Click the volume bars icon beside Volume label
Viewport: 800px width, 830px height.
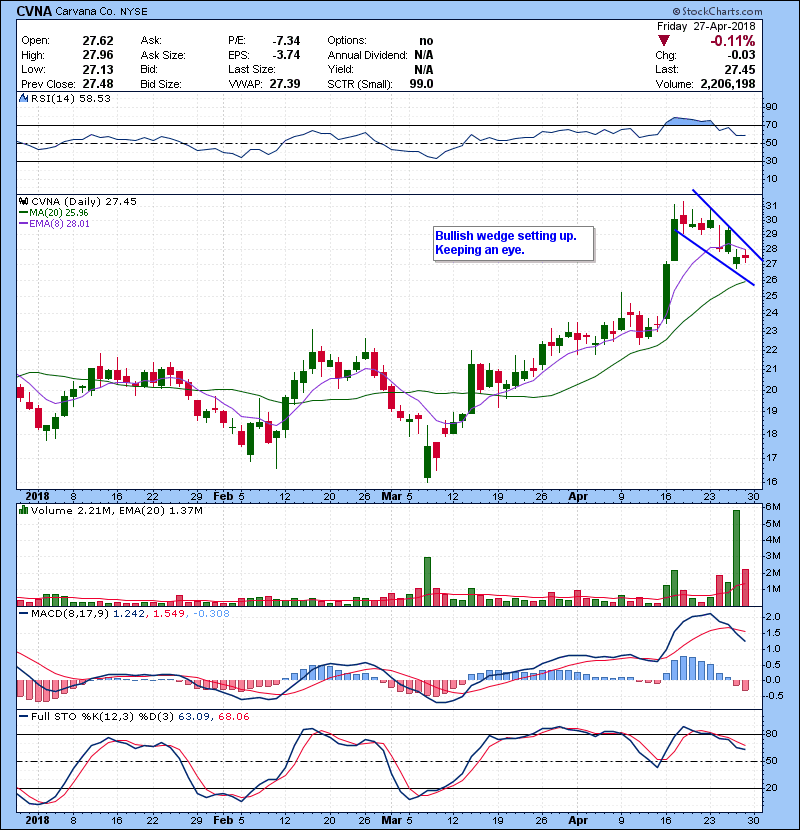23,510
